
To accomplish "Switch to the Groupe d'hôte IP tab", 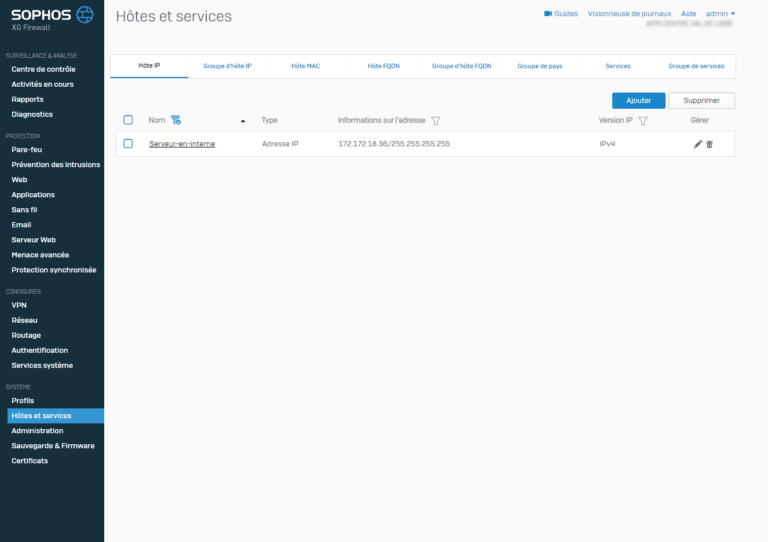I will pos(227,66).
